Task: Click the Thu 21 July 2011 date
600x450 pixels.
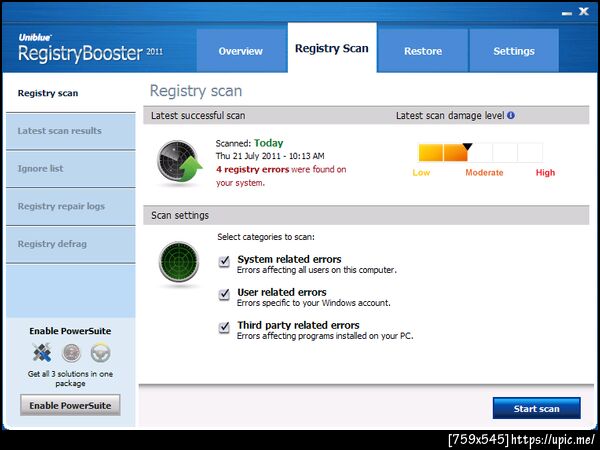Action: (270, 156)
